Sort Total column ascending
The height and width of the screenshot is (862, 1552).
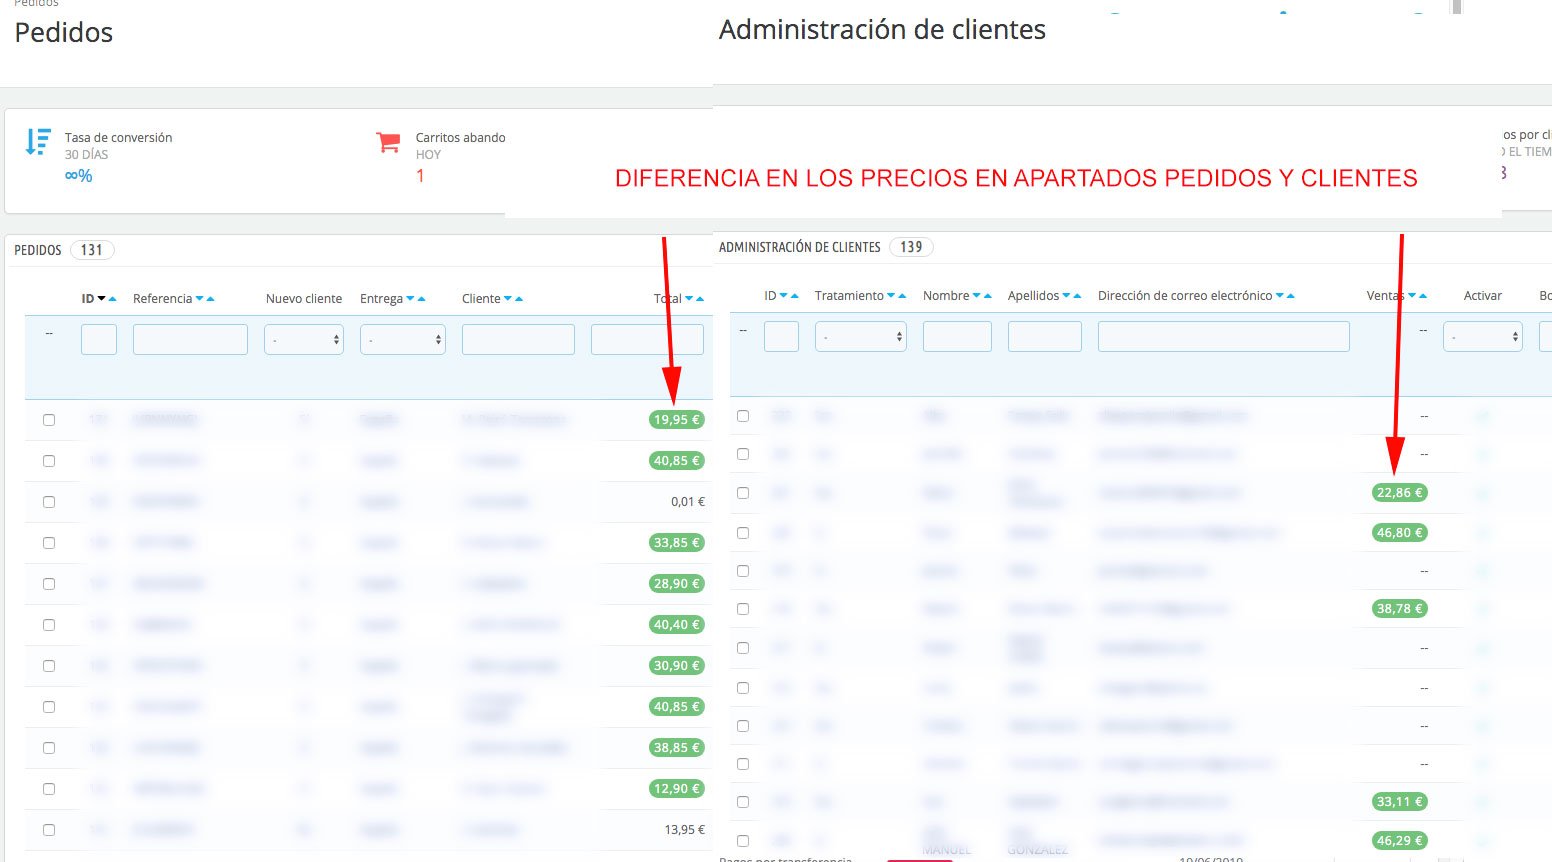[x=700, y=299]
